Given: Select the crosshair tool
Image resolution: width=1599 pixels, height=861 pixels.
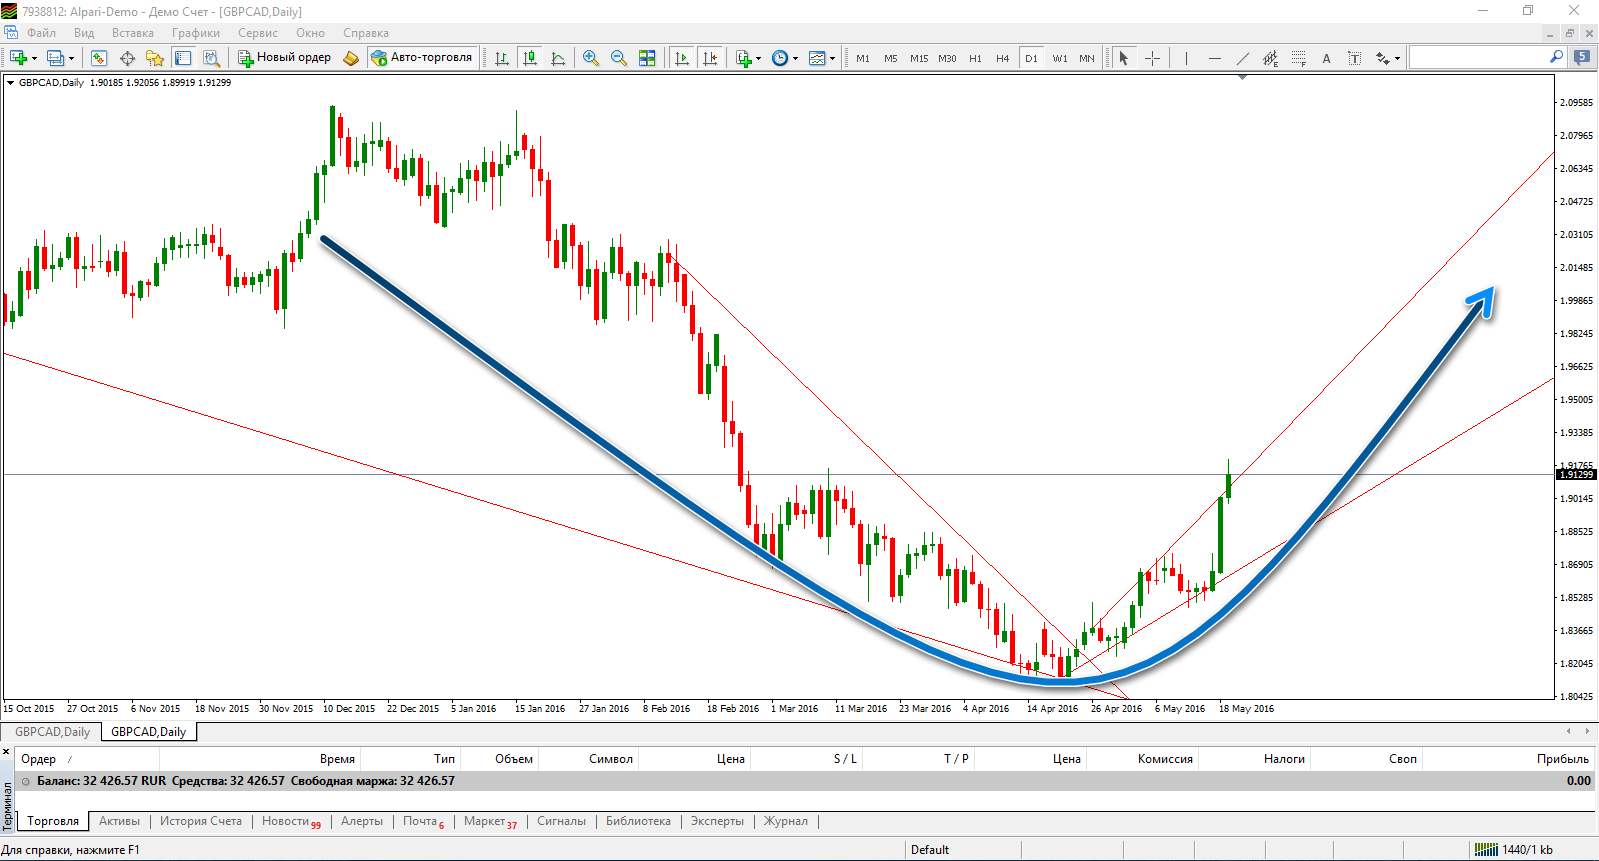Looking at the screenshot, I should (x=1152, y=58).
